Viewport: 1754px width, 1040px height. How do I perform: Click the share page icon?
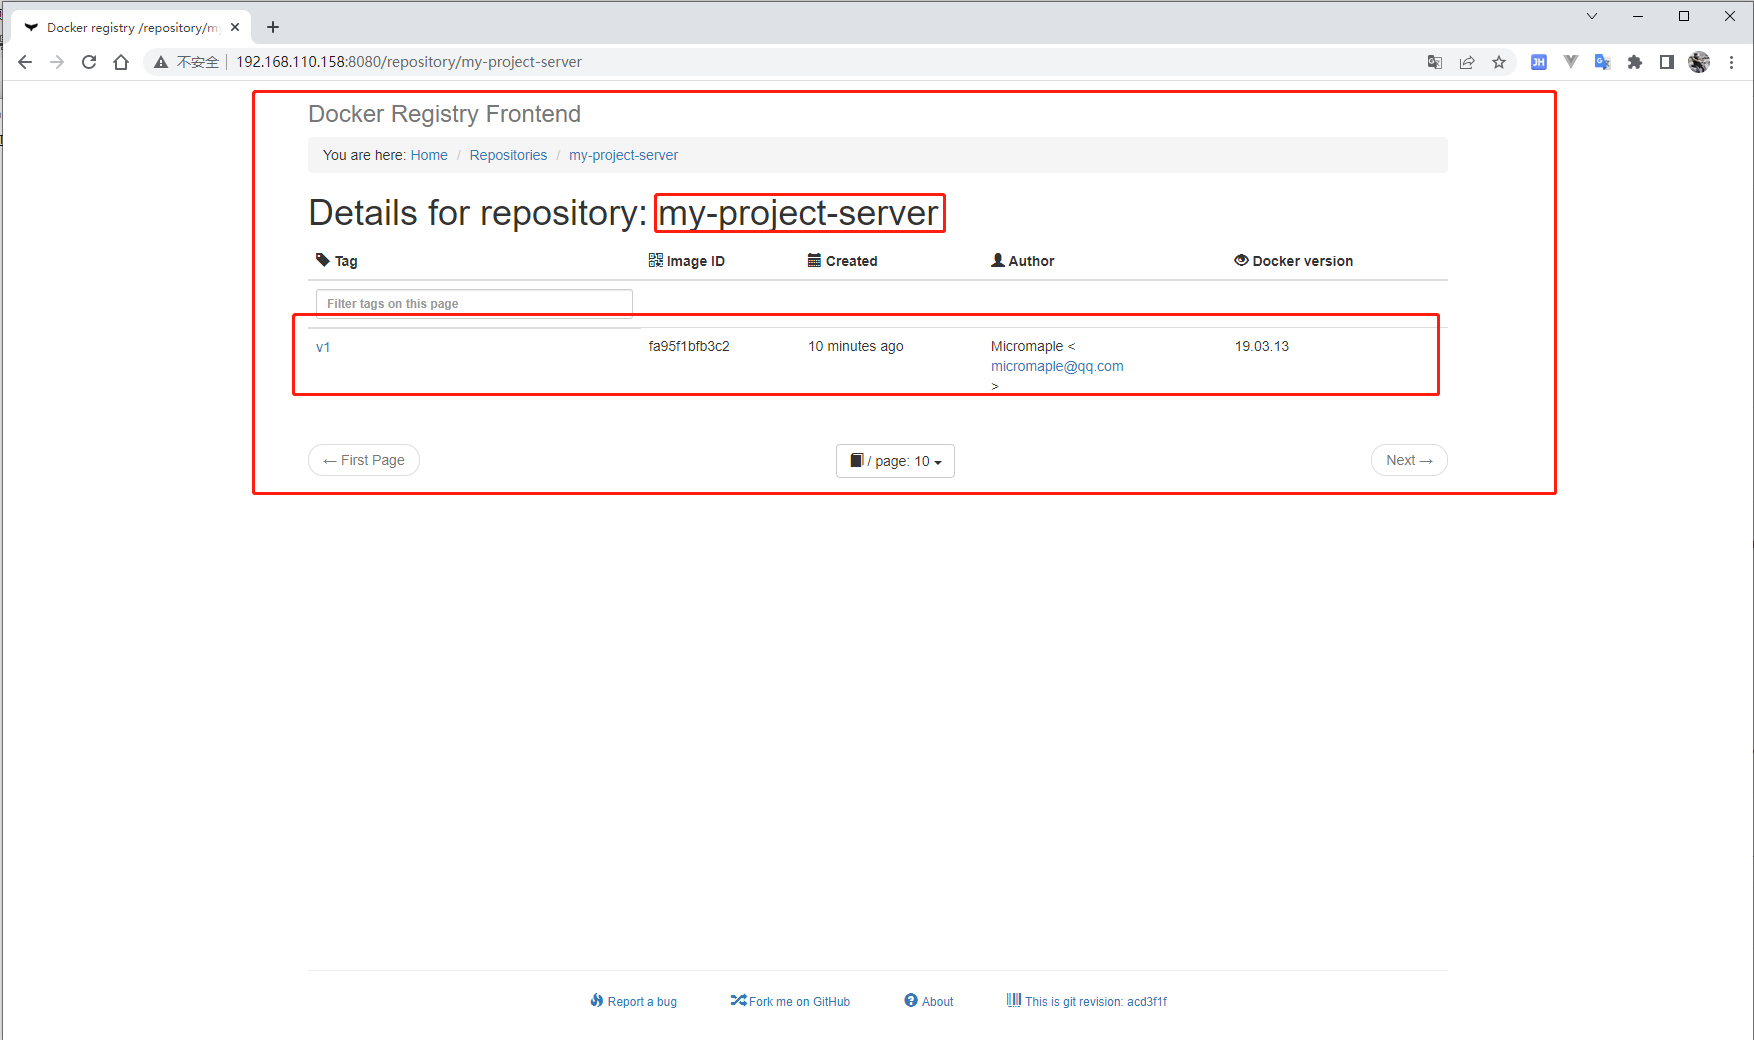coord(1467,62)
